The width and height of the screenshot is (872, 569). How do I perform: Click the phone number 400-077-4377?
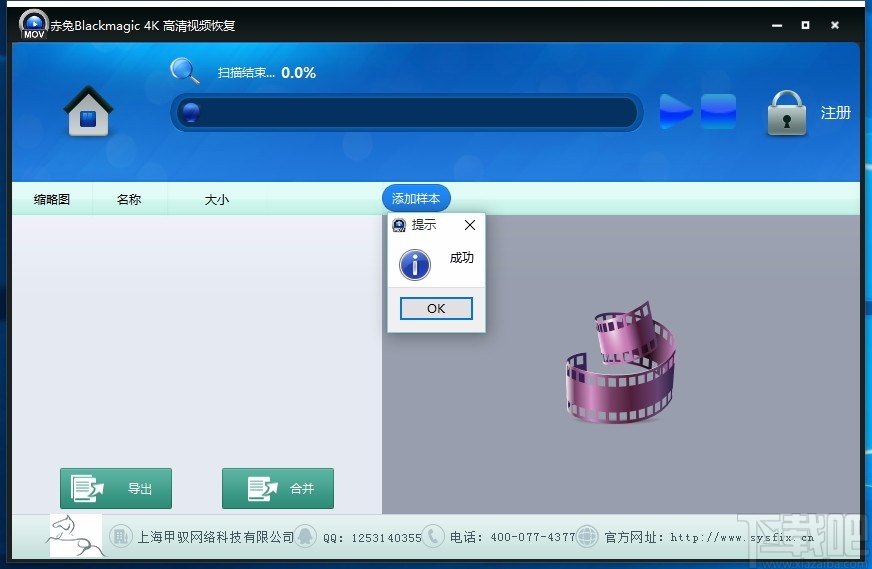pyautogui.click(x=533, y=537)
